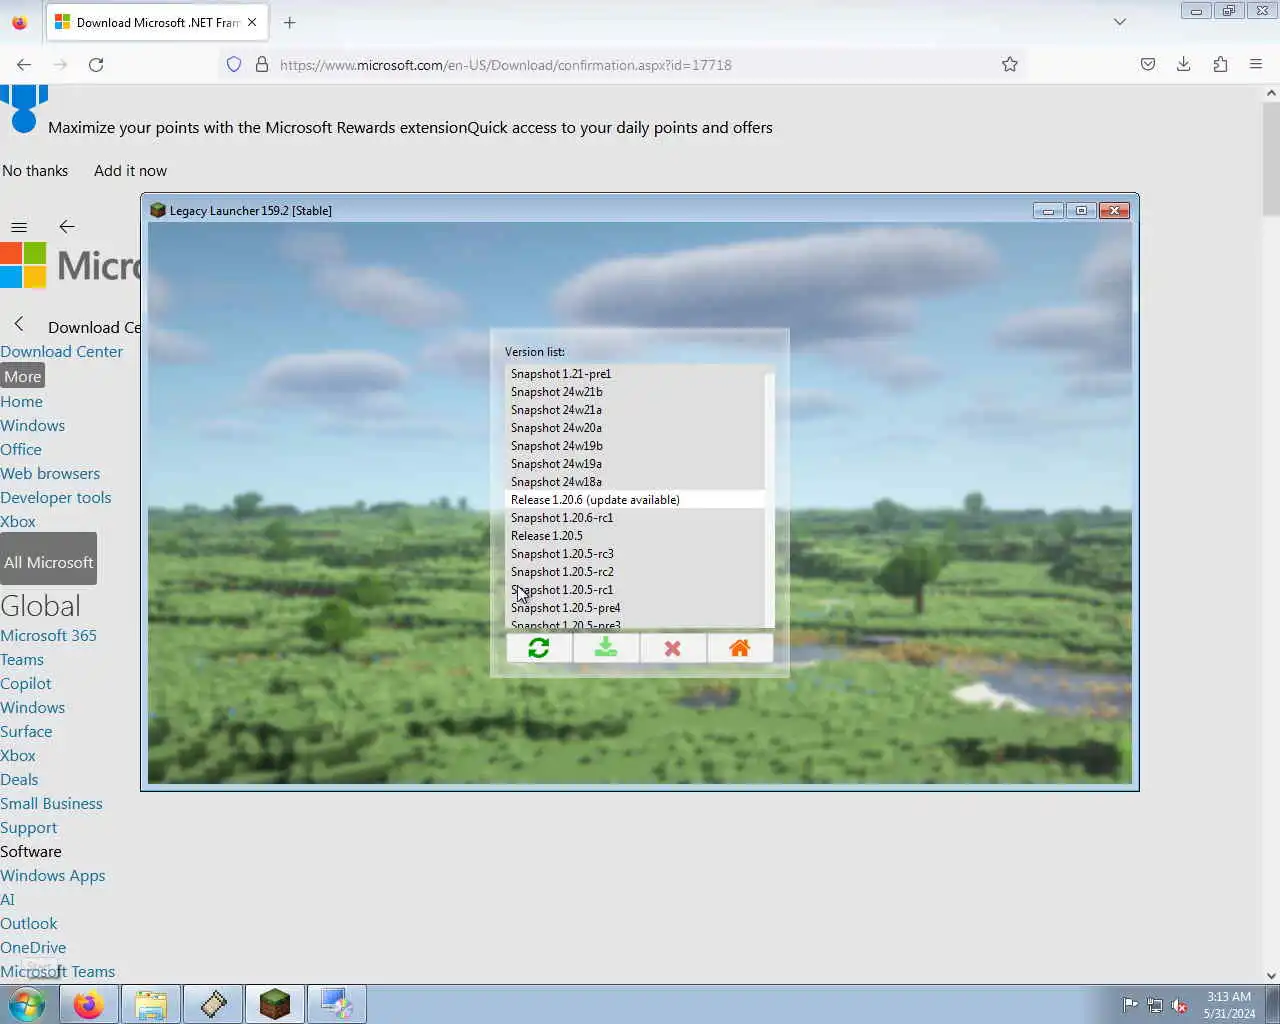The width and height of the screenshot is (1280, 1024).
Task: Expand the list all tabs dropdown
Action: pos(1120,22)
